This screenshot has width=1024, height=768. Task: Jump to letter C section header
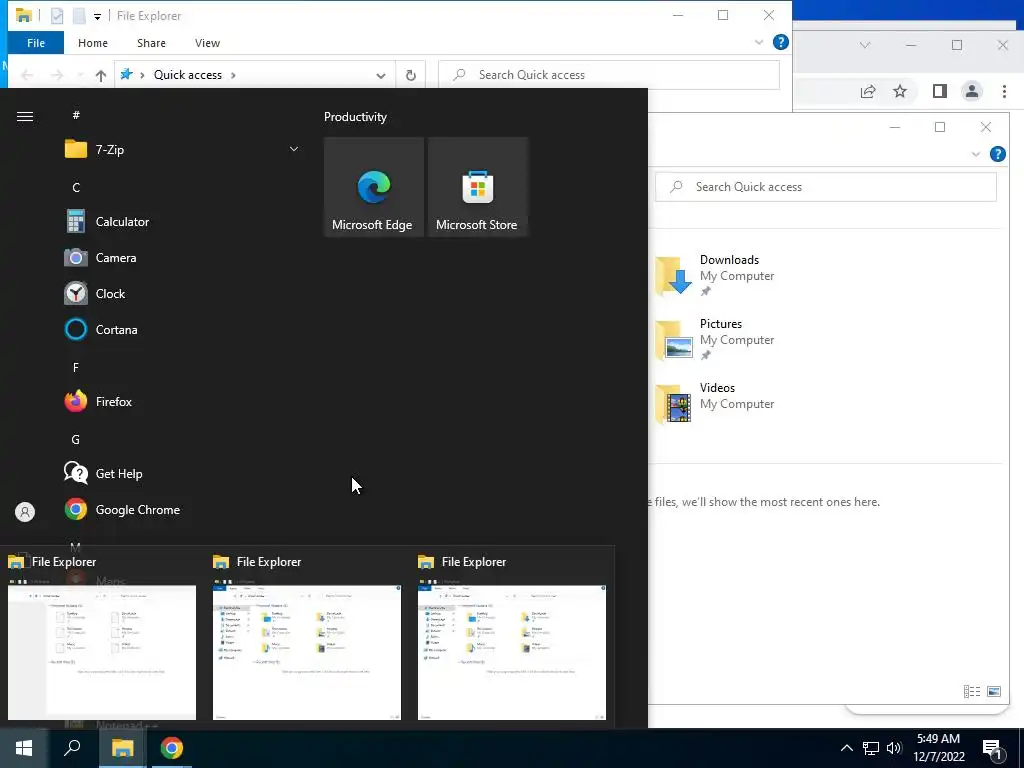76,187
